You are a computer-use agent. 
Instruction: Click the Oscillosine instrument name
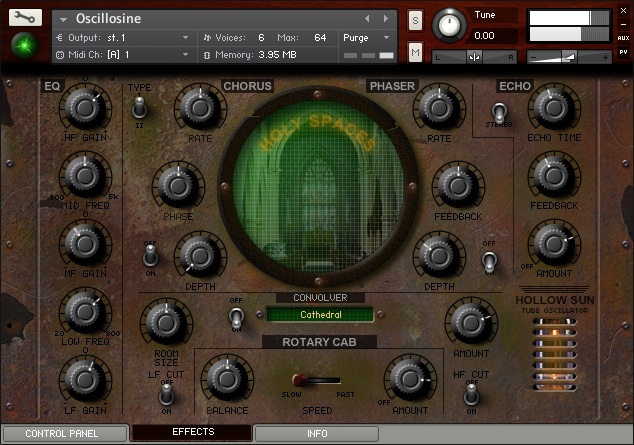click(x=110, y=19)
